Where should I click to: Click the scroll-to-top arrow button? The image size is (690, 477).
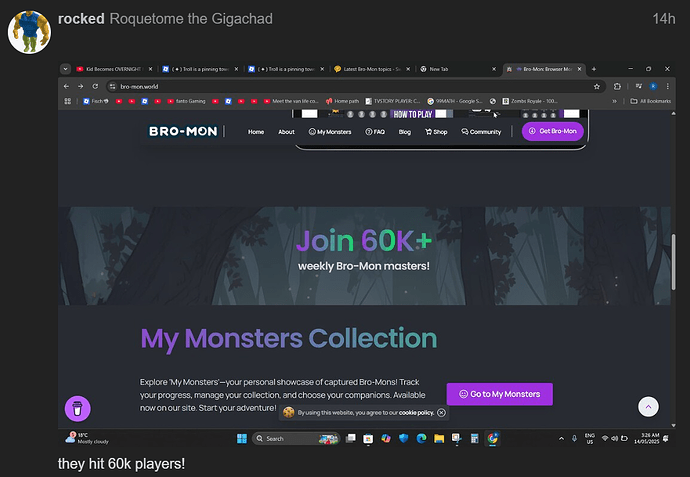click(648, 407)
